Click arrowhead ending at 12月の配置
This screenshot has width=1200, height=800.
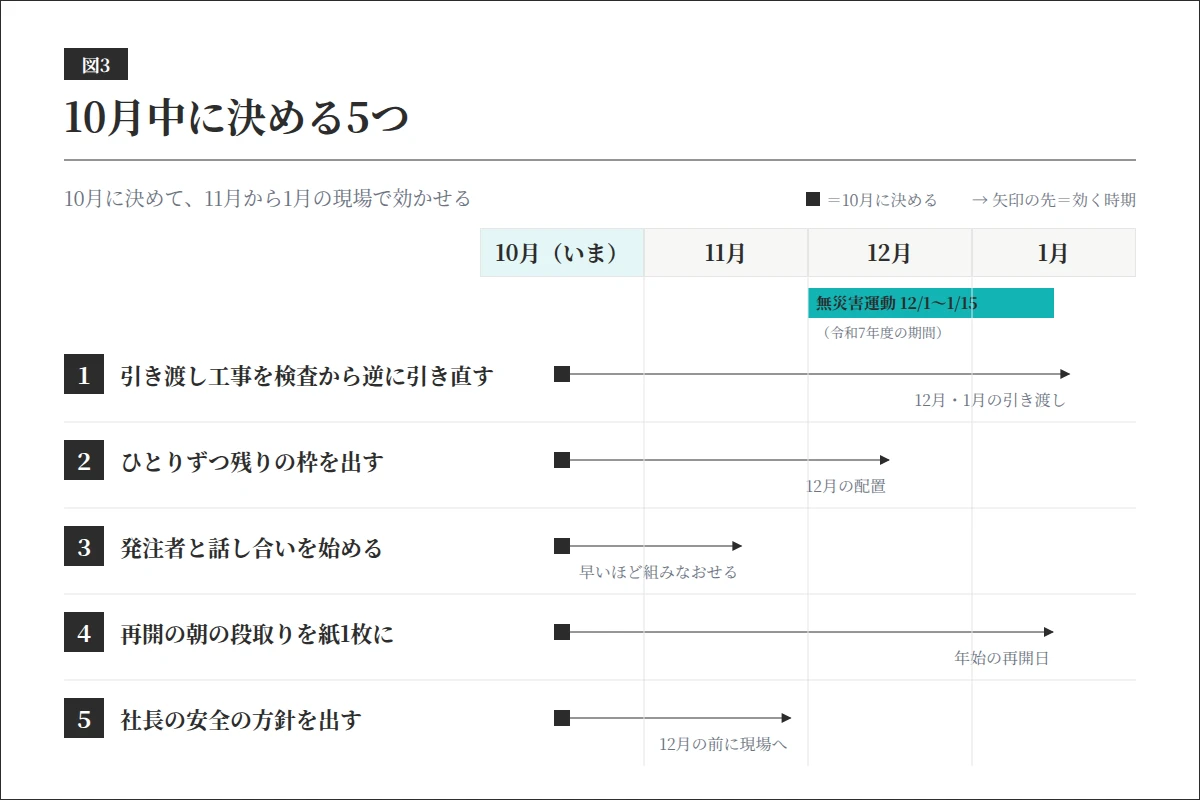(884, 460)
